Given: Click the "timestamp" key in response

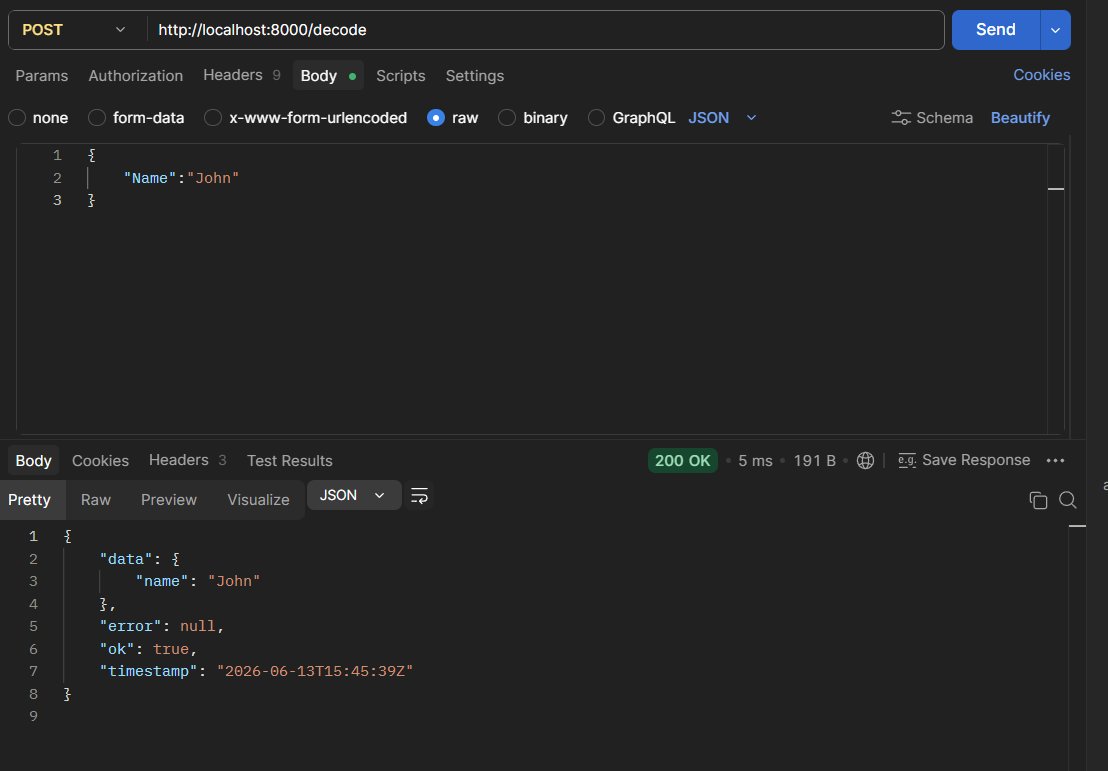Looking at the screenshot, I should click(x=148, y=671).
